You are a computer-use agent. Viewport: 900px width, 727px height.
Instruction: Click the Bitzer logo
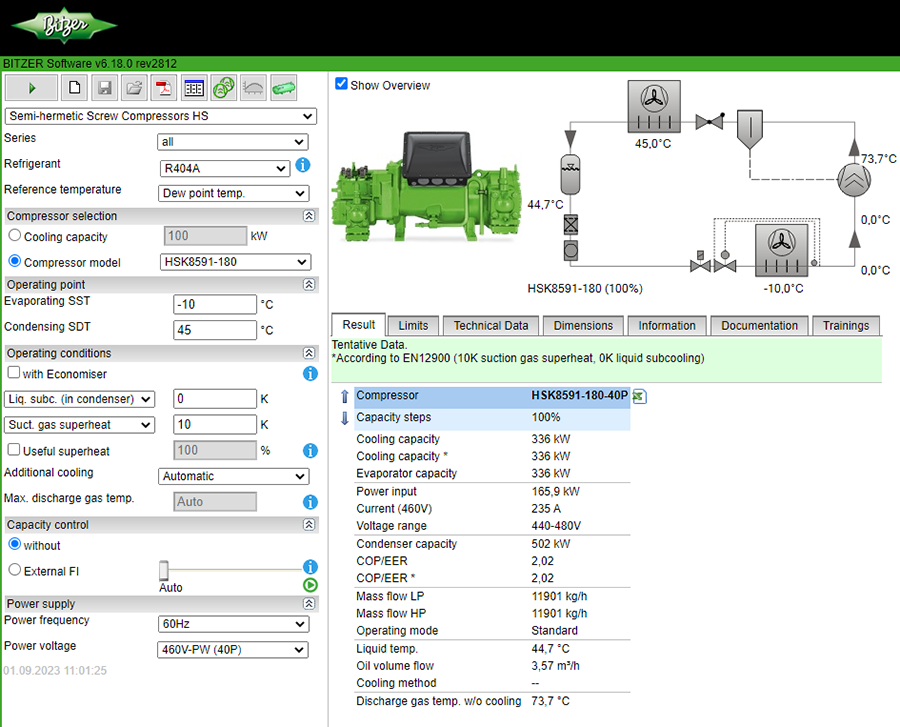click(64, 25)
